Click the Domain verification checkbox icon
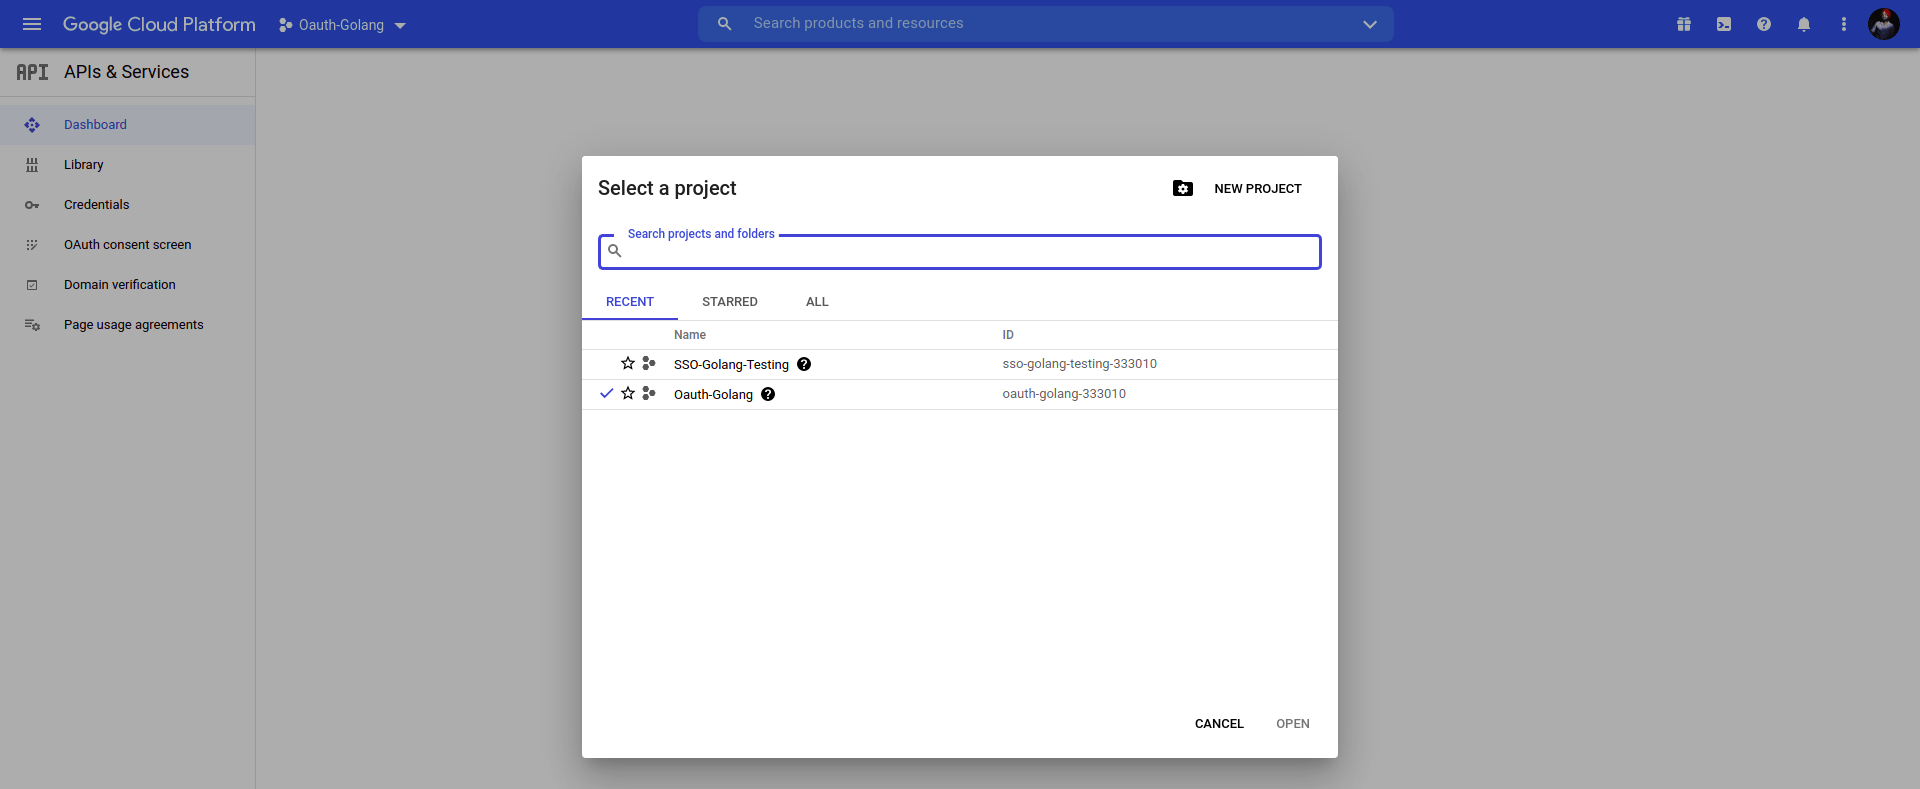This screenshot has height=789, width=1920. pos(32,285)
